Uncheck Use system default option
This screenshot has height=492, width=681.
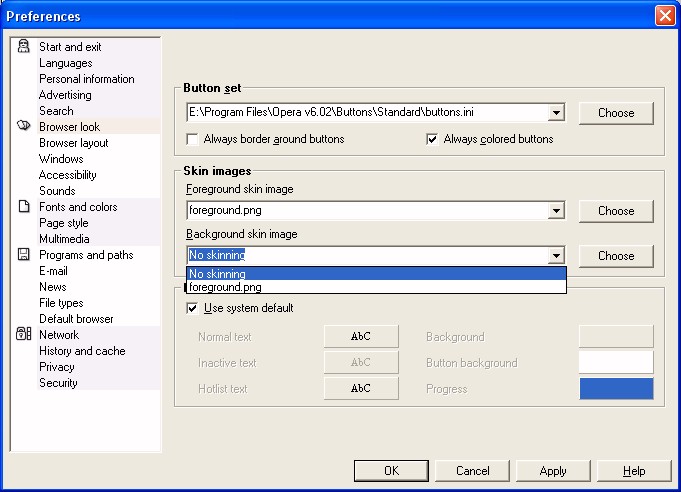coord(193,307)
